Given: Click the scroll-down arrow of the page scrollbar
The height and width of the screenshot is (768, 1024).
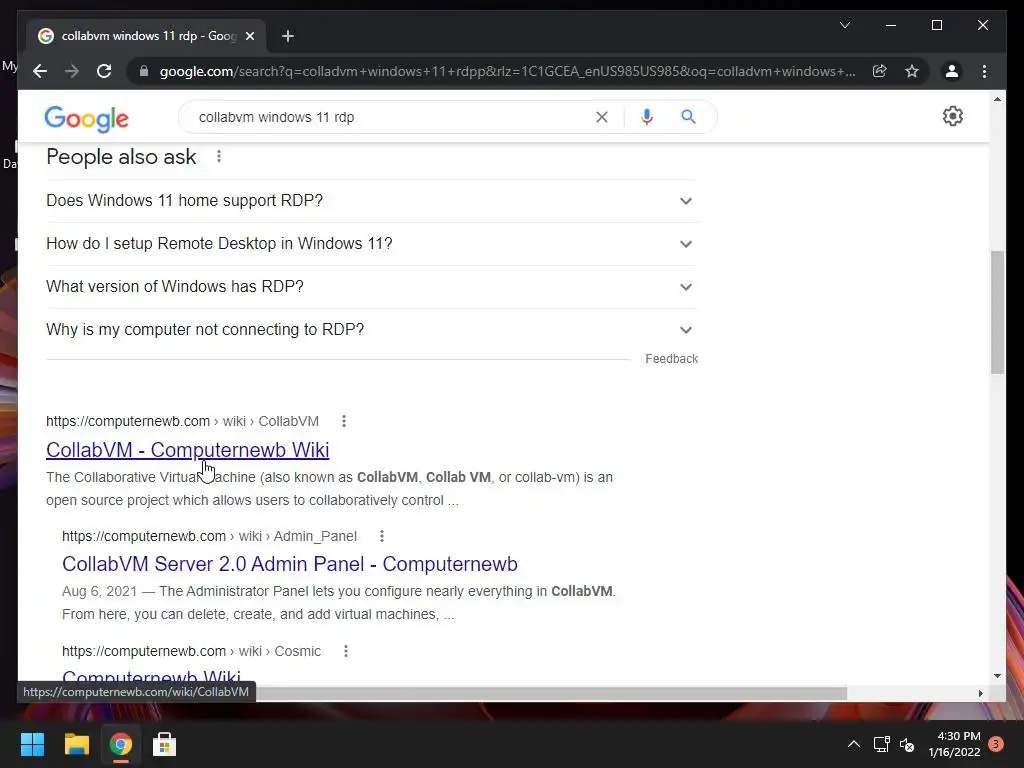Looking at the screenshot, I should pyautogui.click(x=997, y=676).
